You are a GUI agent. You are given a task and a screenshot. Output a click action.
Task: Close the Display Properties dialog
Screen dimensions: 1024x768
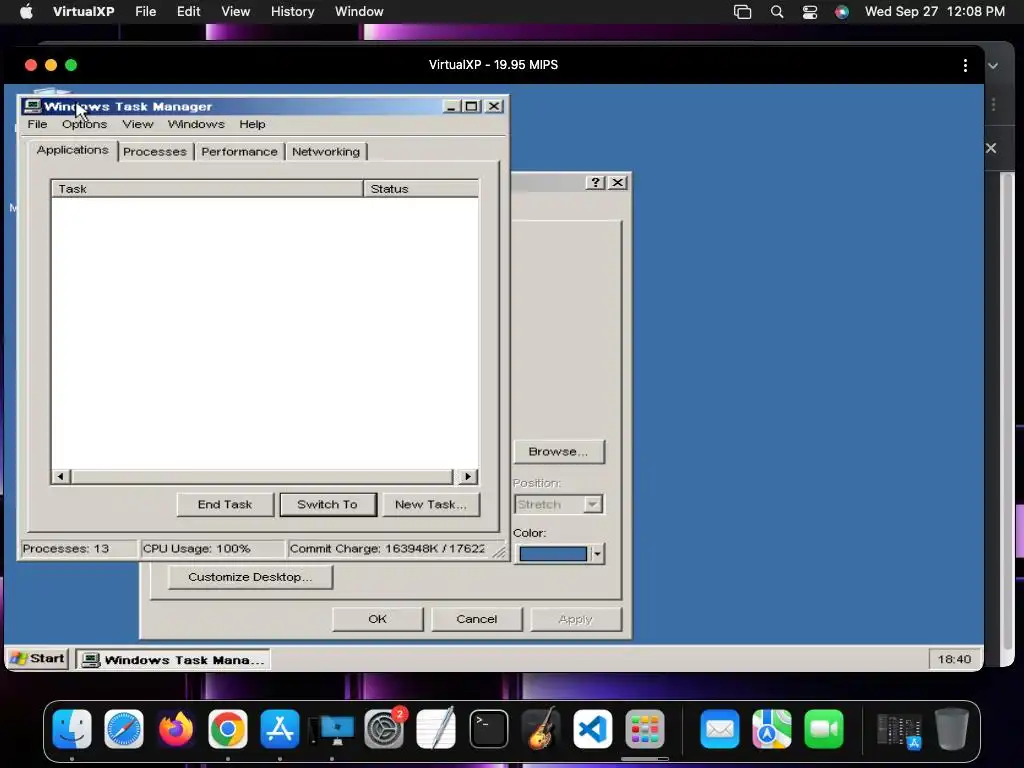(618, 182)
